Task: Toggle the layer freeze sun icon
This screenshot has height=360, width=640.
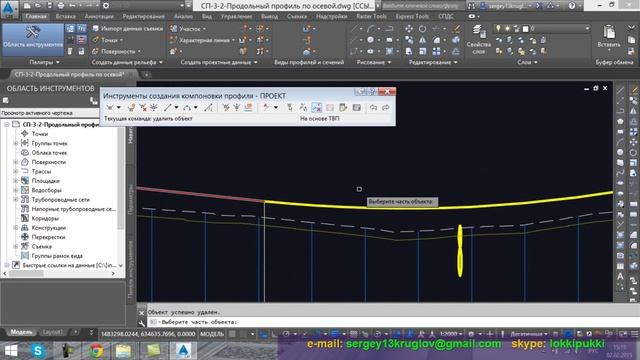Action: click(x=507, y=29)
